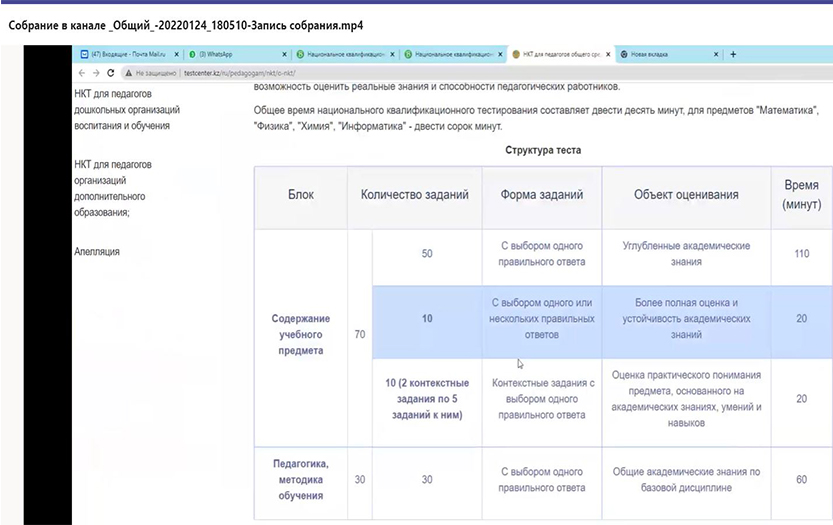Click the browser Forward arrow
The height and width of the screenshot is (525, 833).
95,73
